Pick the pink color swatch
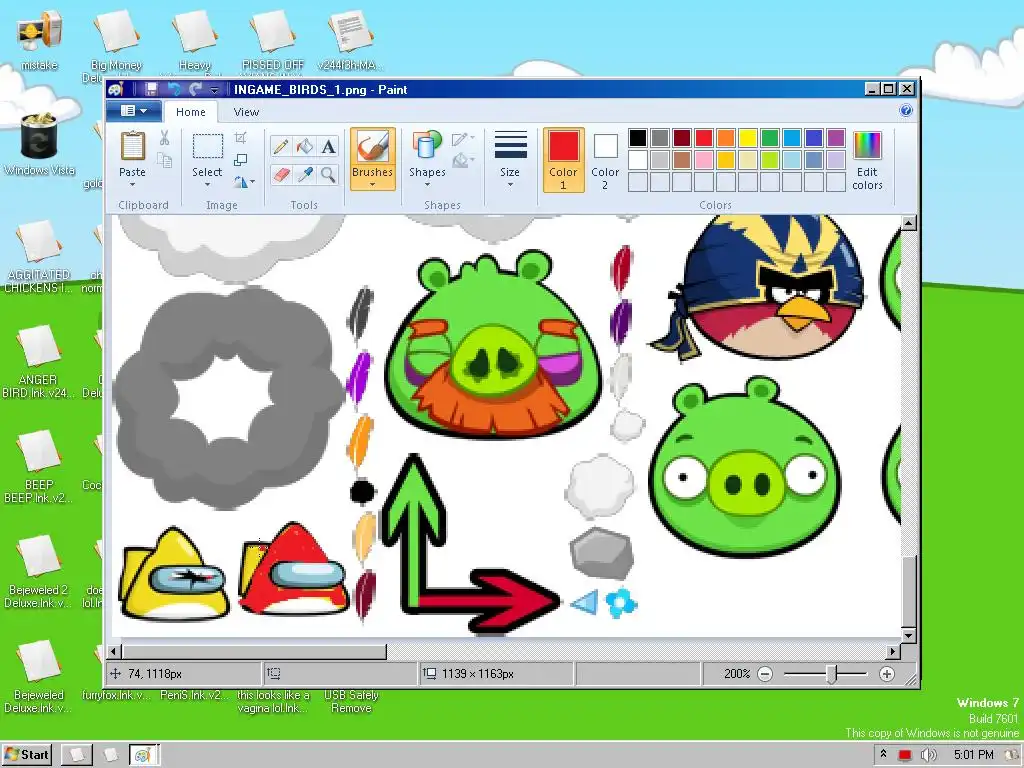 (704, 160)
